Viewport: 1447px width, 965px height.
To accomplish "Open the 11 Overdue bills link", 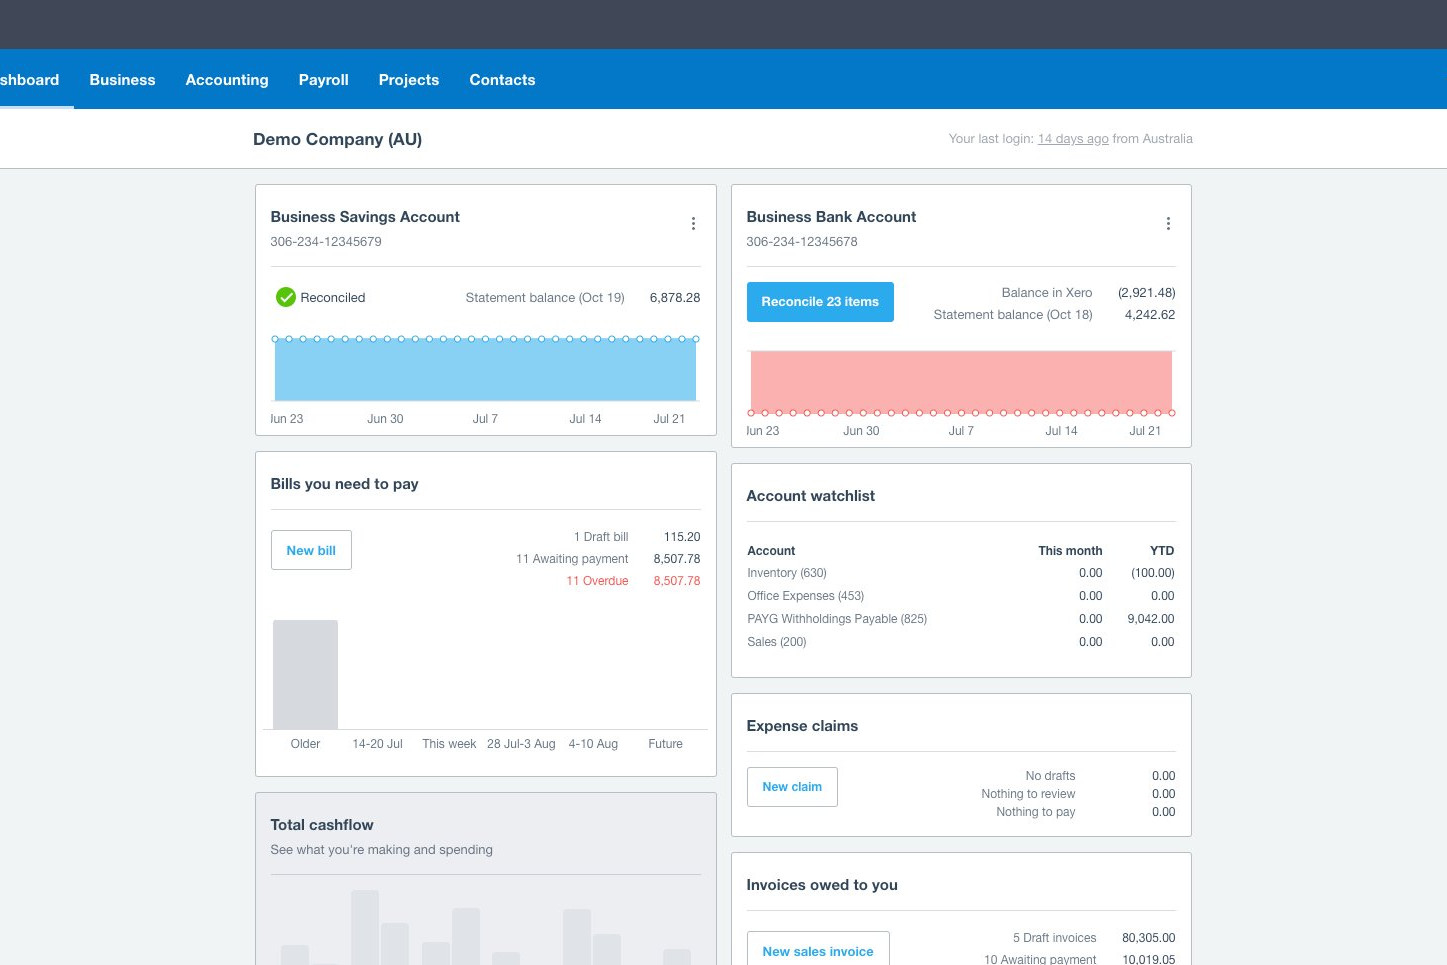I will [x=597, y=581].
